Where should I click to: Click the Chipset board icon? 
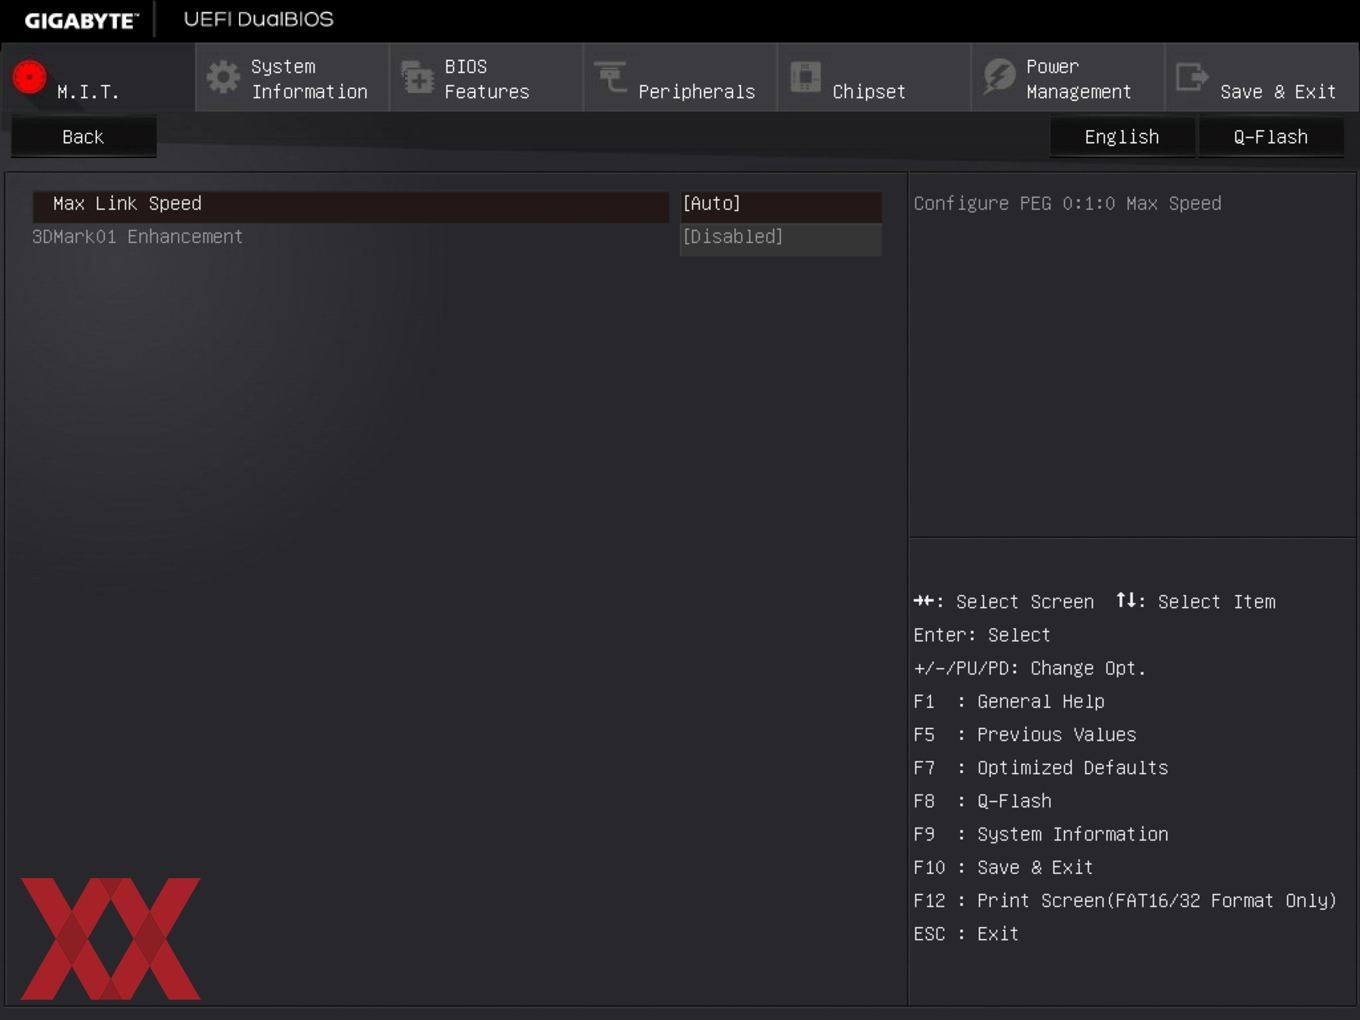[x=805, y=77]
